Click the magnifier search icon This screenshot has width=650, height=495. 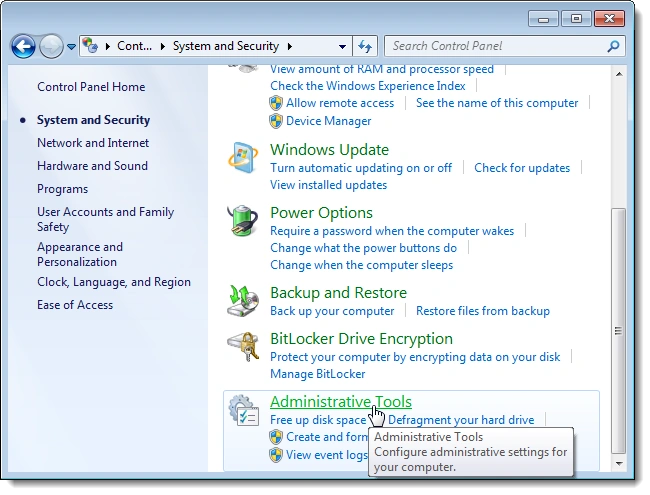[614, 46]
